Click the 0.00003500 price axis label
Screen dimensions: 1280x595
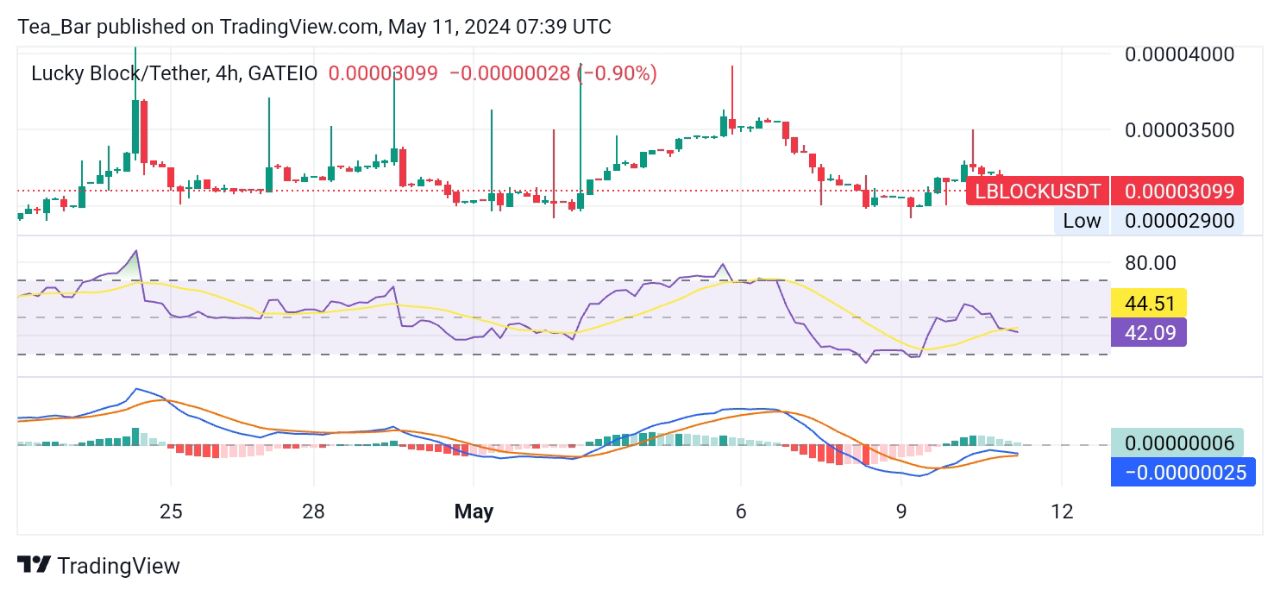point(1179,130)
